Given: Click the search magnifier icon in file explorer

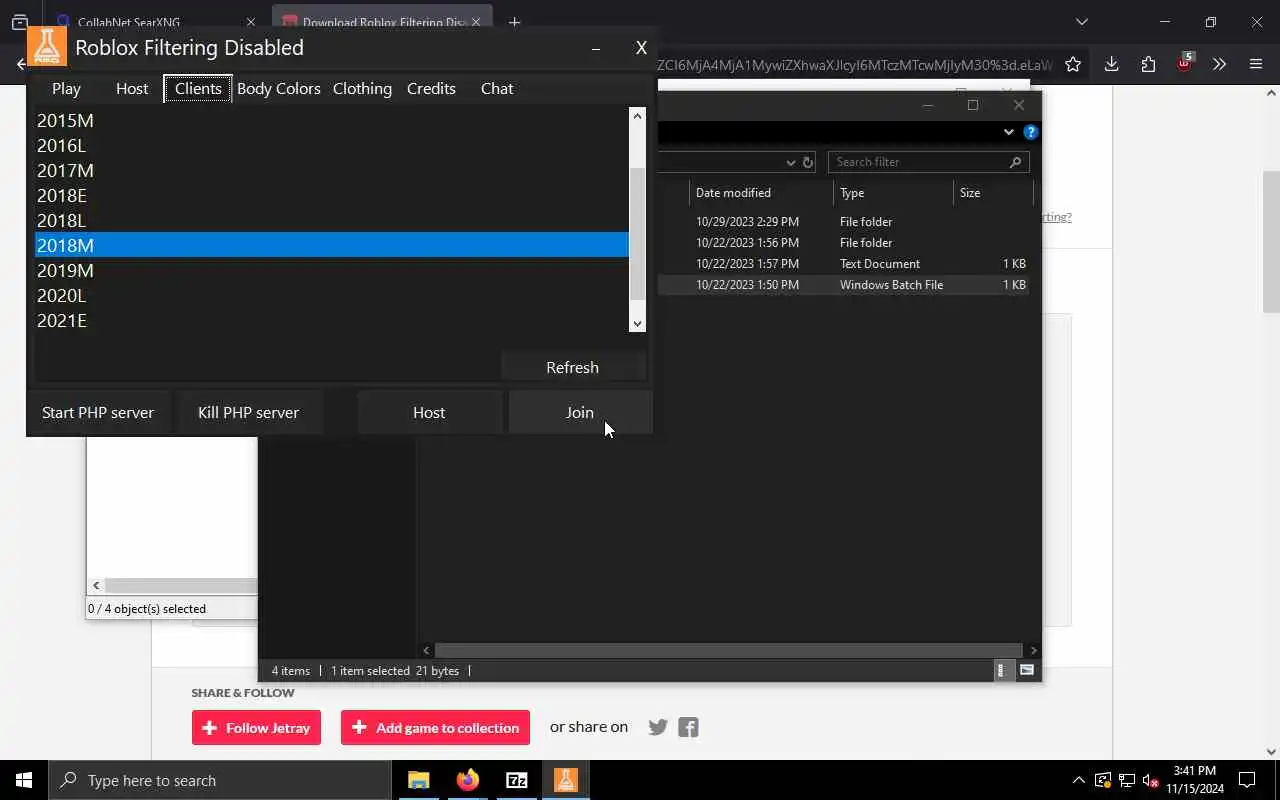Looking at the screenshot, I should pos(1015,162).
